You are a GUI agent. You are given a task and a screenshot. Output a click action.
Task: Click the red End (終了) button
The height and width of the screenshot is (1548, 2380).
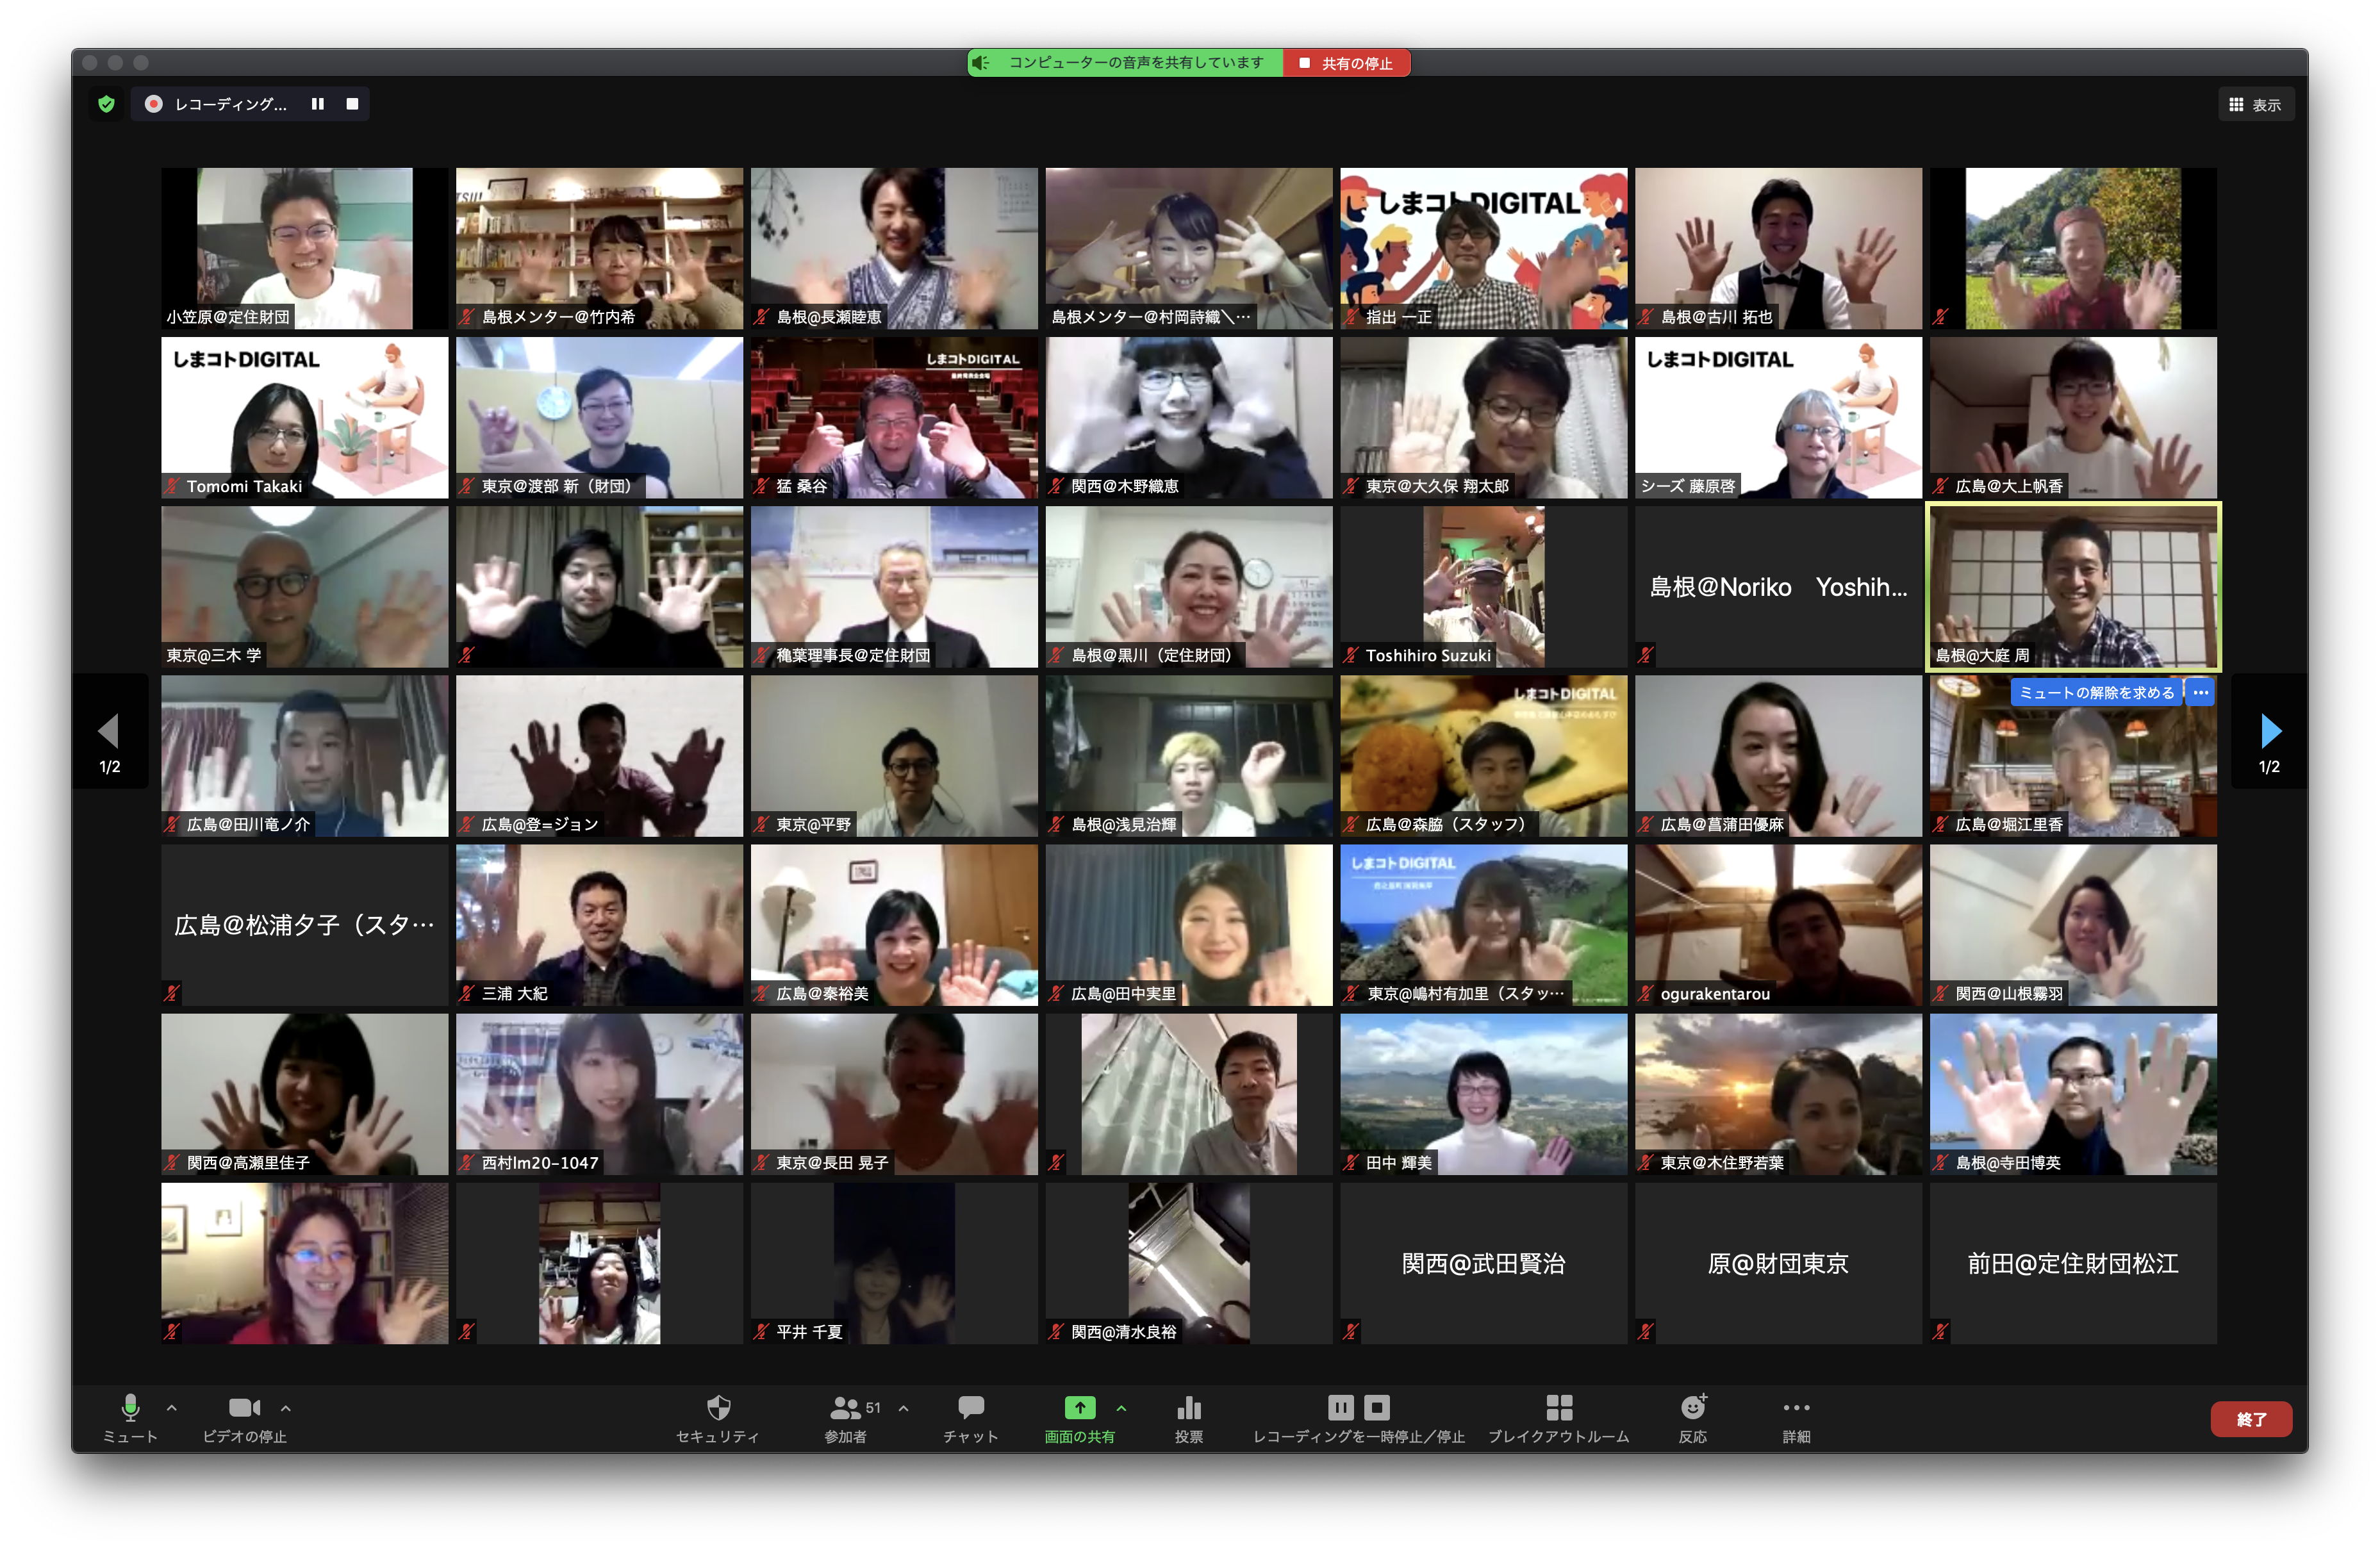pyautogui.click(x=2250, y=1419)
